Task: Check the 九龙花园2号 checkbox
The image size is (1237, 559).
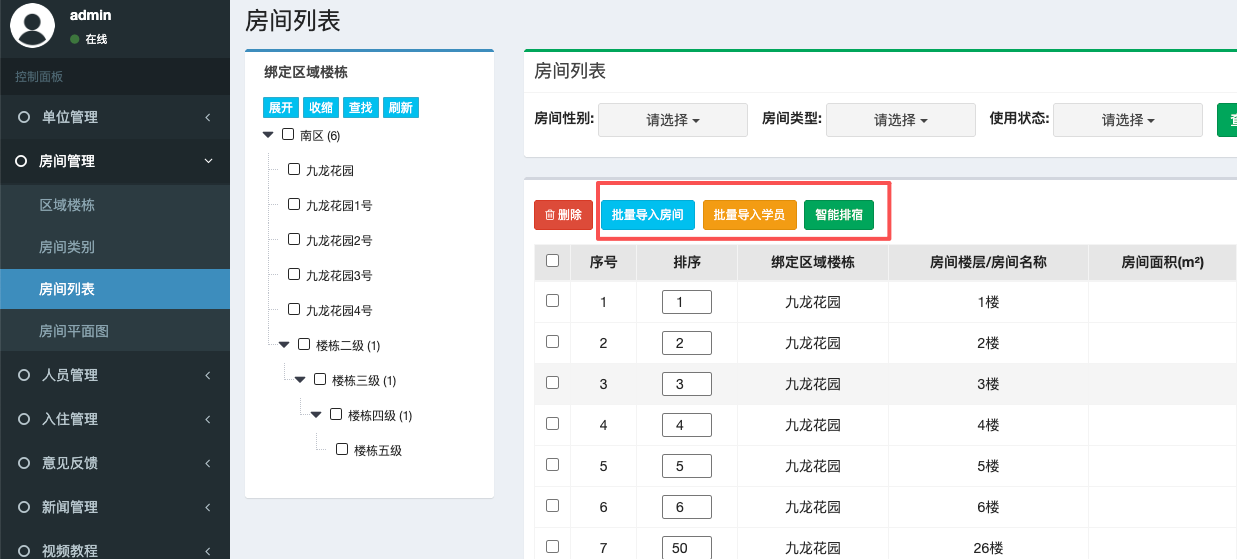Action: (x=294, y=239)
